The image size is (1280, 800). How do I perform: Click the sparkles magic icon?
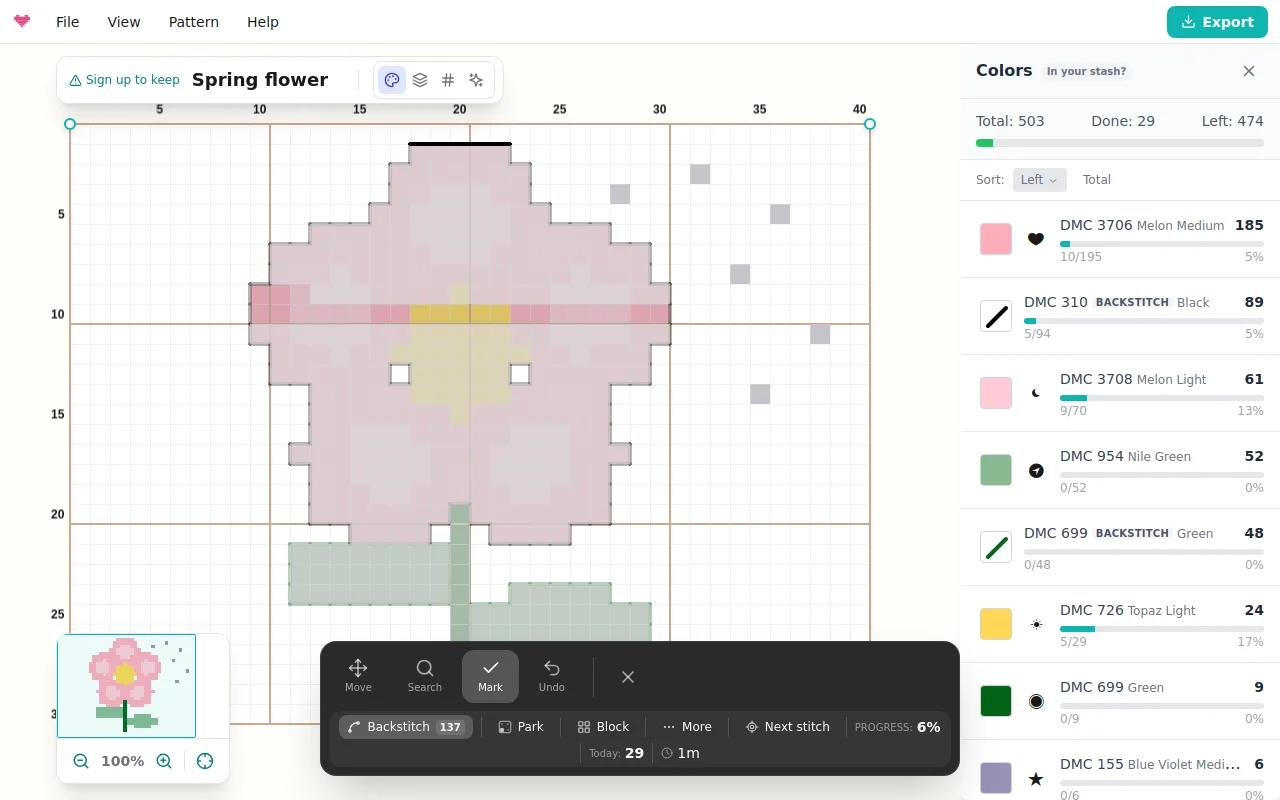476,80
